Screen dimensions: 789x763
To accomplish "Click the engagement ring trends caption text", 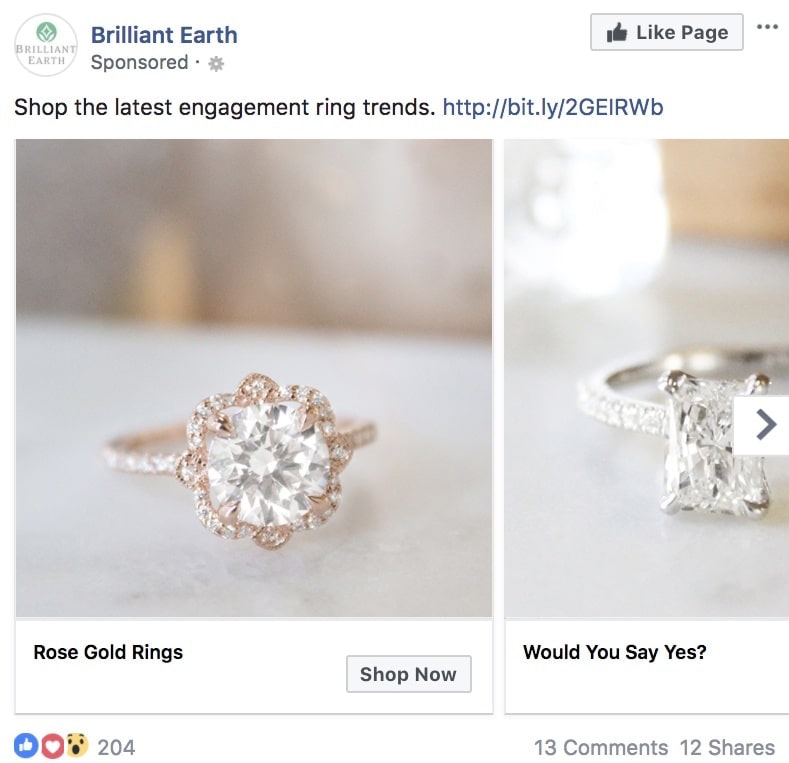I will pos(224,107).
